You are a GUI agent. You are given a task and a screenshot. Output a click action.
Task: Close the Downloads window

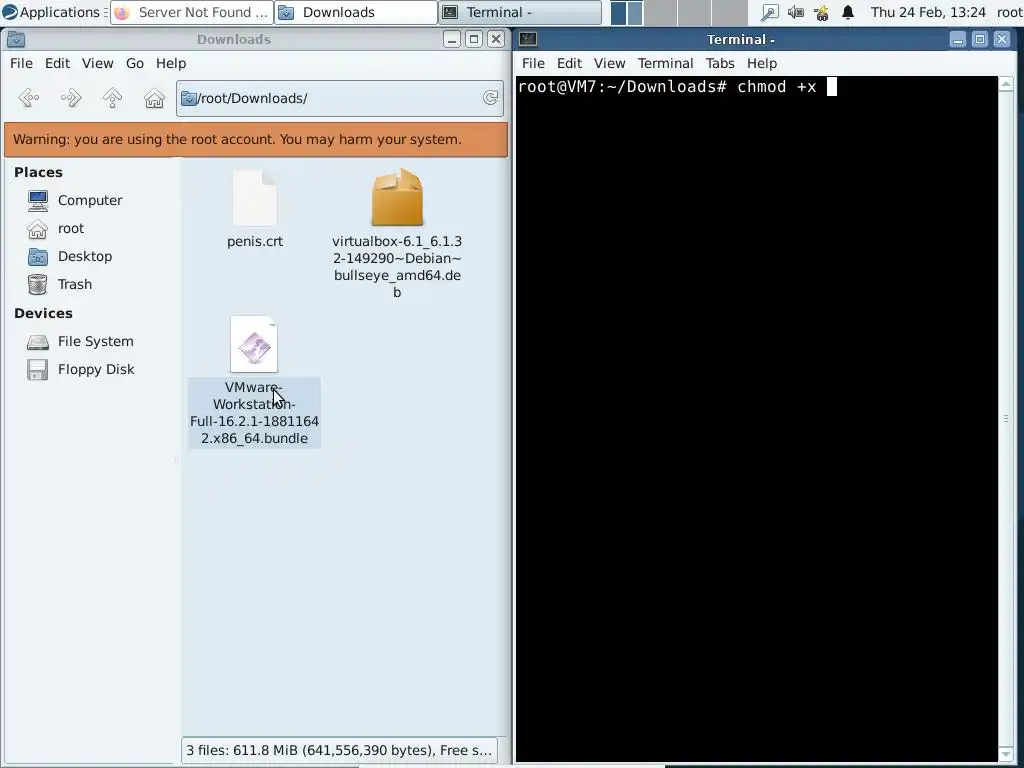point(496,39)
